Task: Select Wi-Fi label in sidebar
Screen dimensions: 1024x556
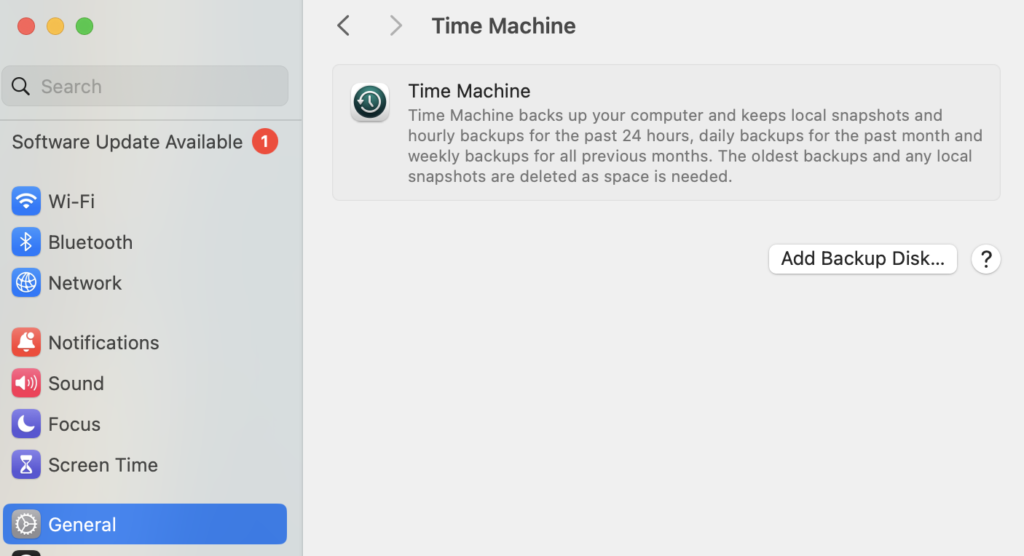Action: coord(71,201)
